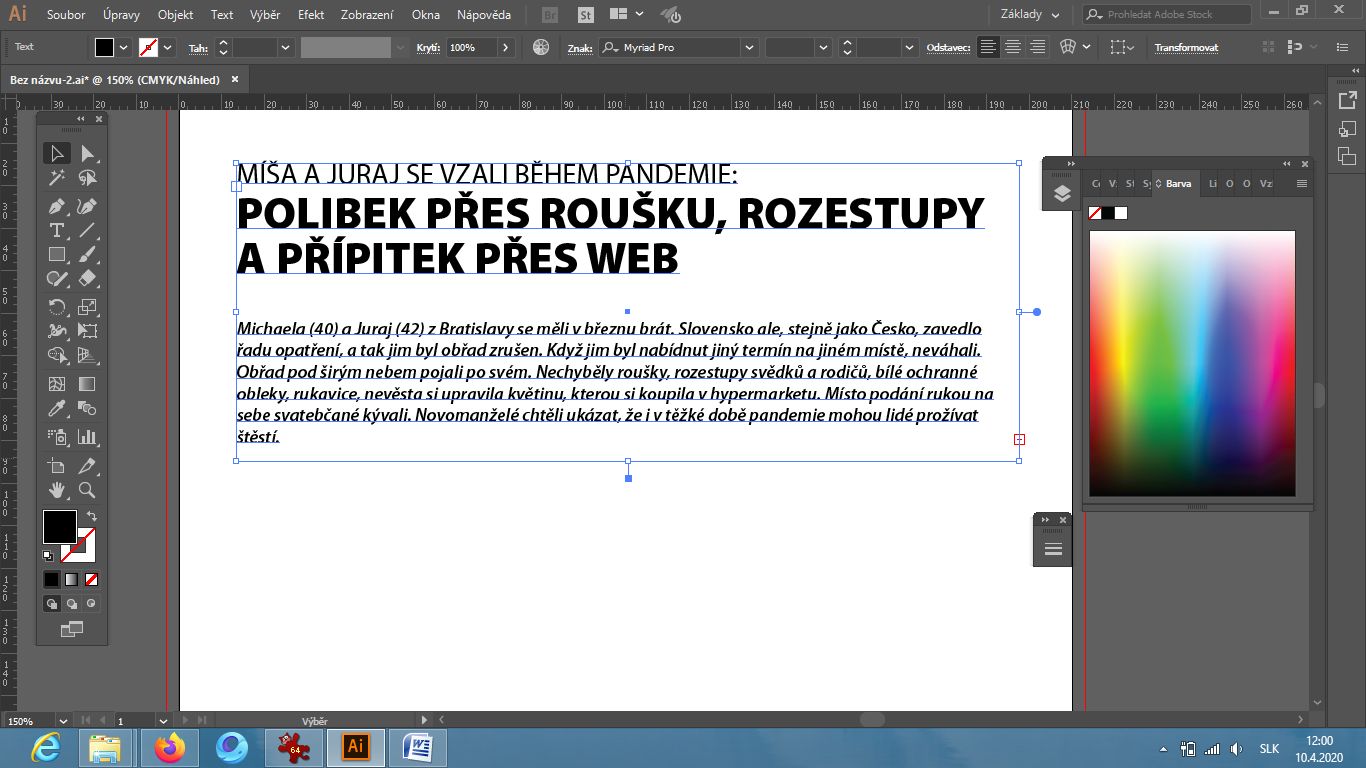Select the Type tool

coord(57,231)
